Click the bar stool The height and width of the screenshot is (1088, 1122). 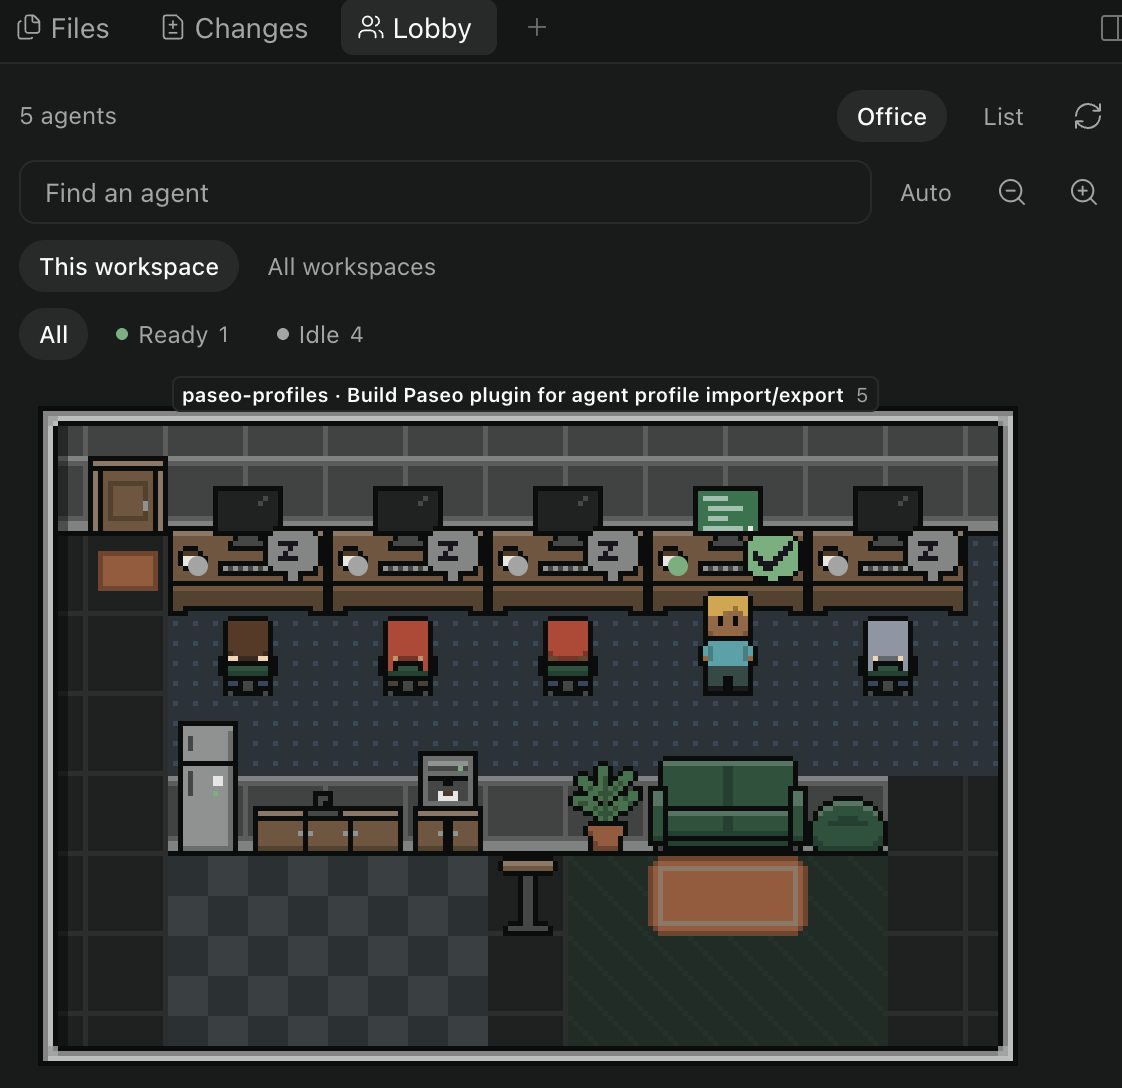(527, 896)
